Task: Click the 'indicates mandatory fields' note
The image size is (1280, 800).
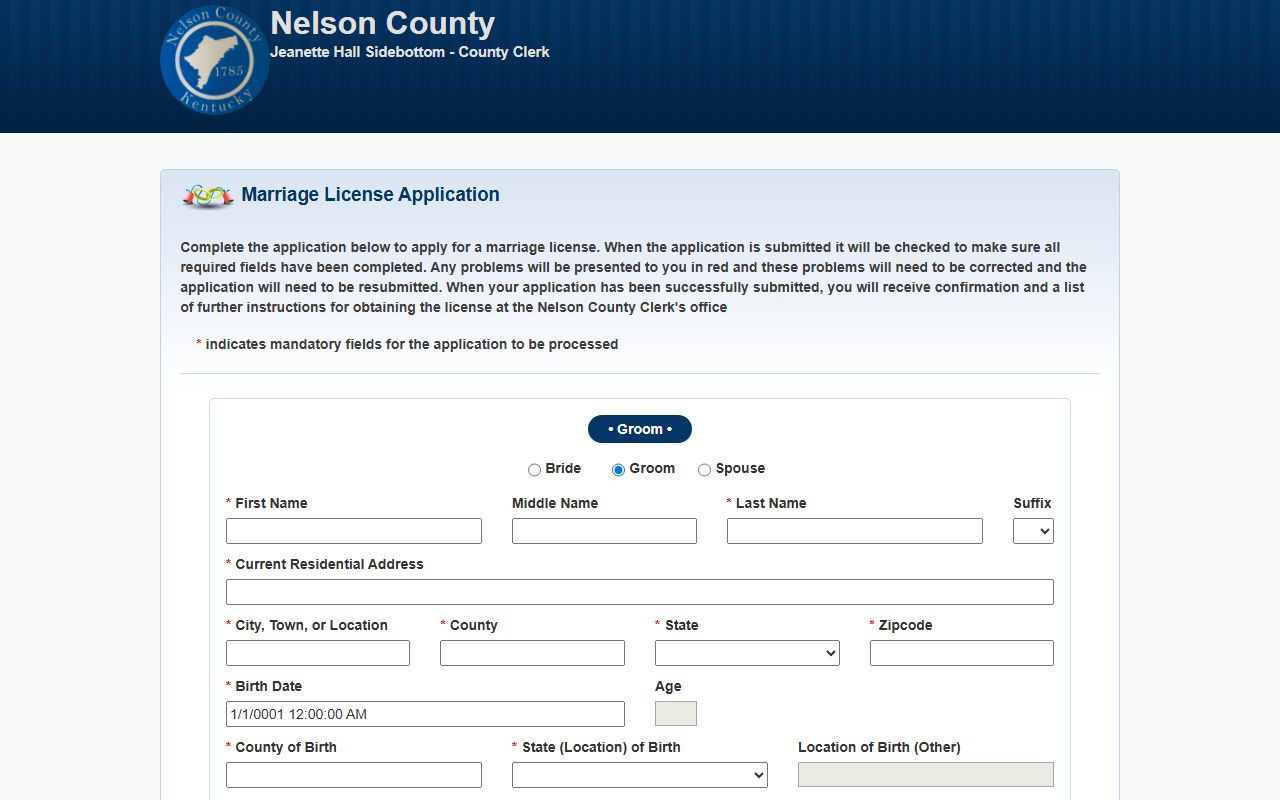Action: [407, 344]
